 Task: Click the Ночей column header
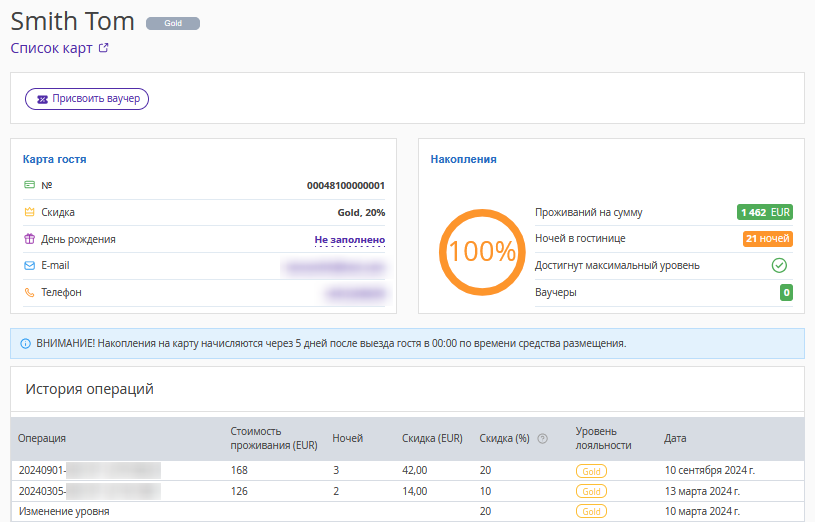click(347, 438)
